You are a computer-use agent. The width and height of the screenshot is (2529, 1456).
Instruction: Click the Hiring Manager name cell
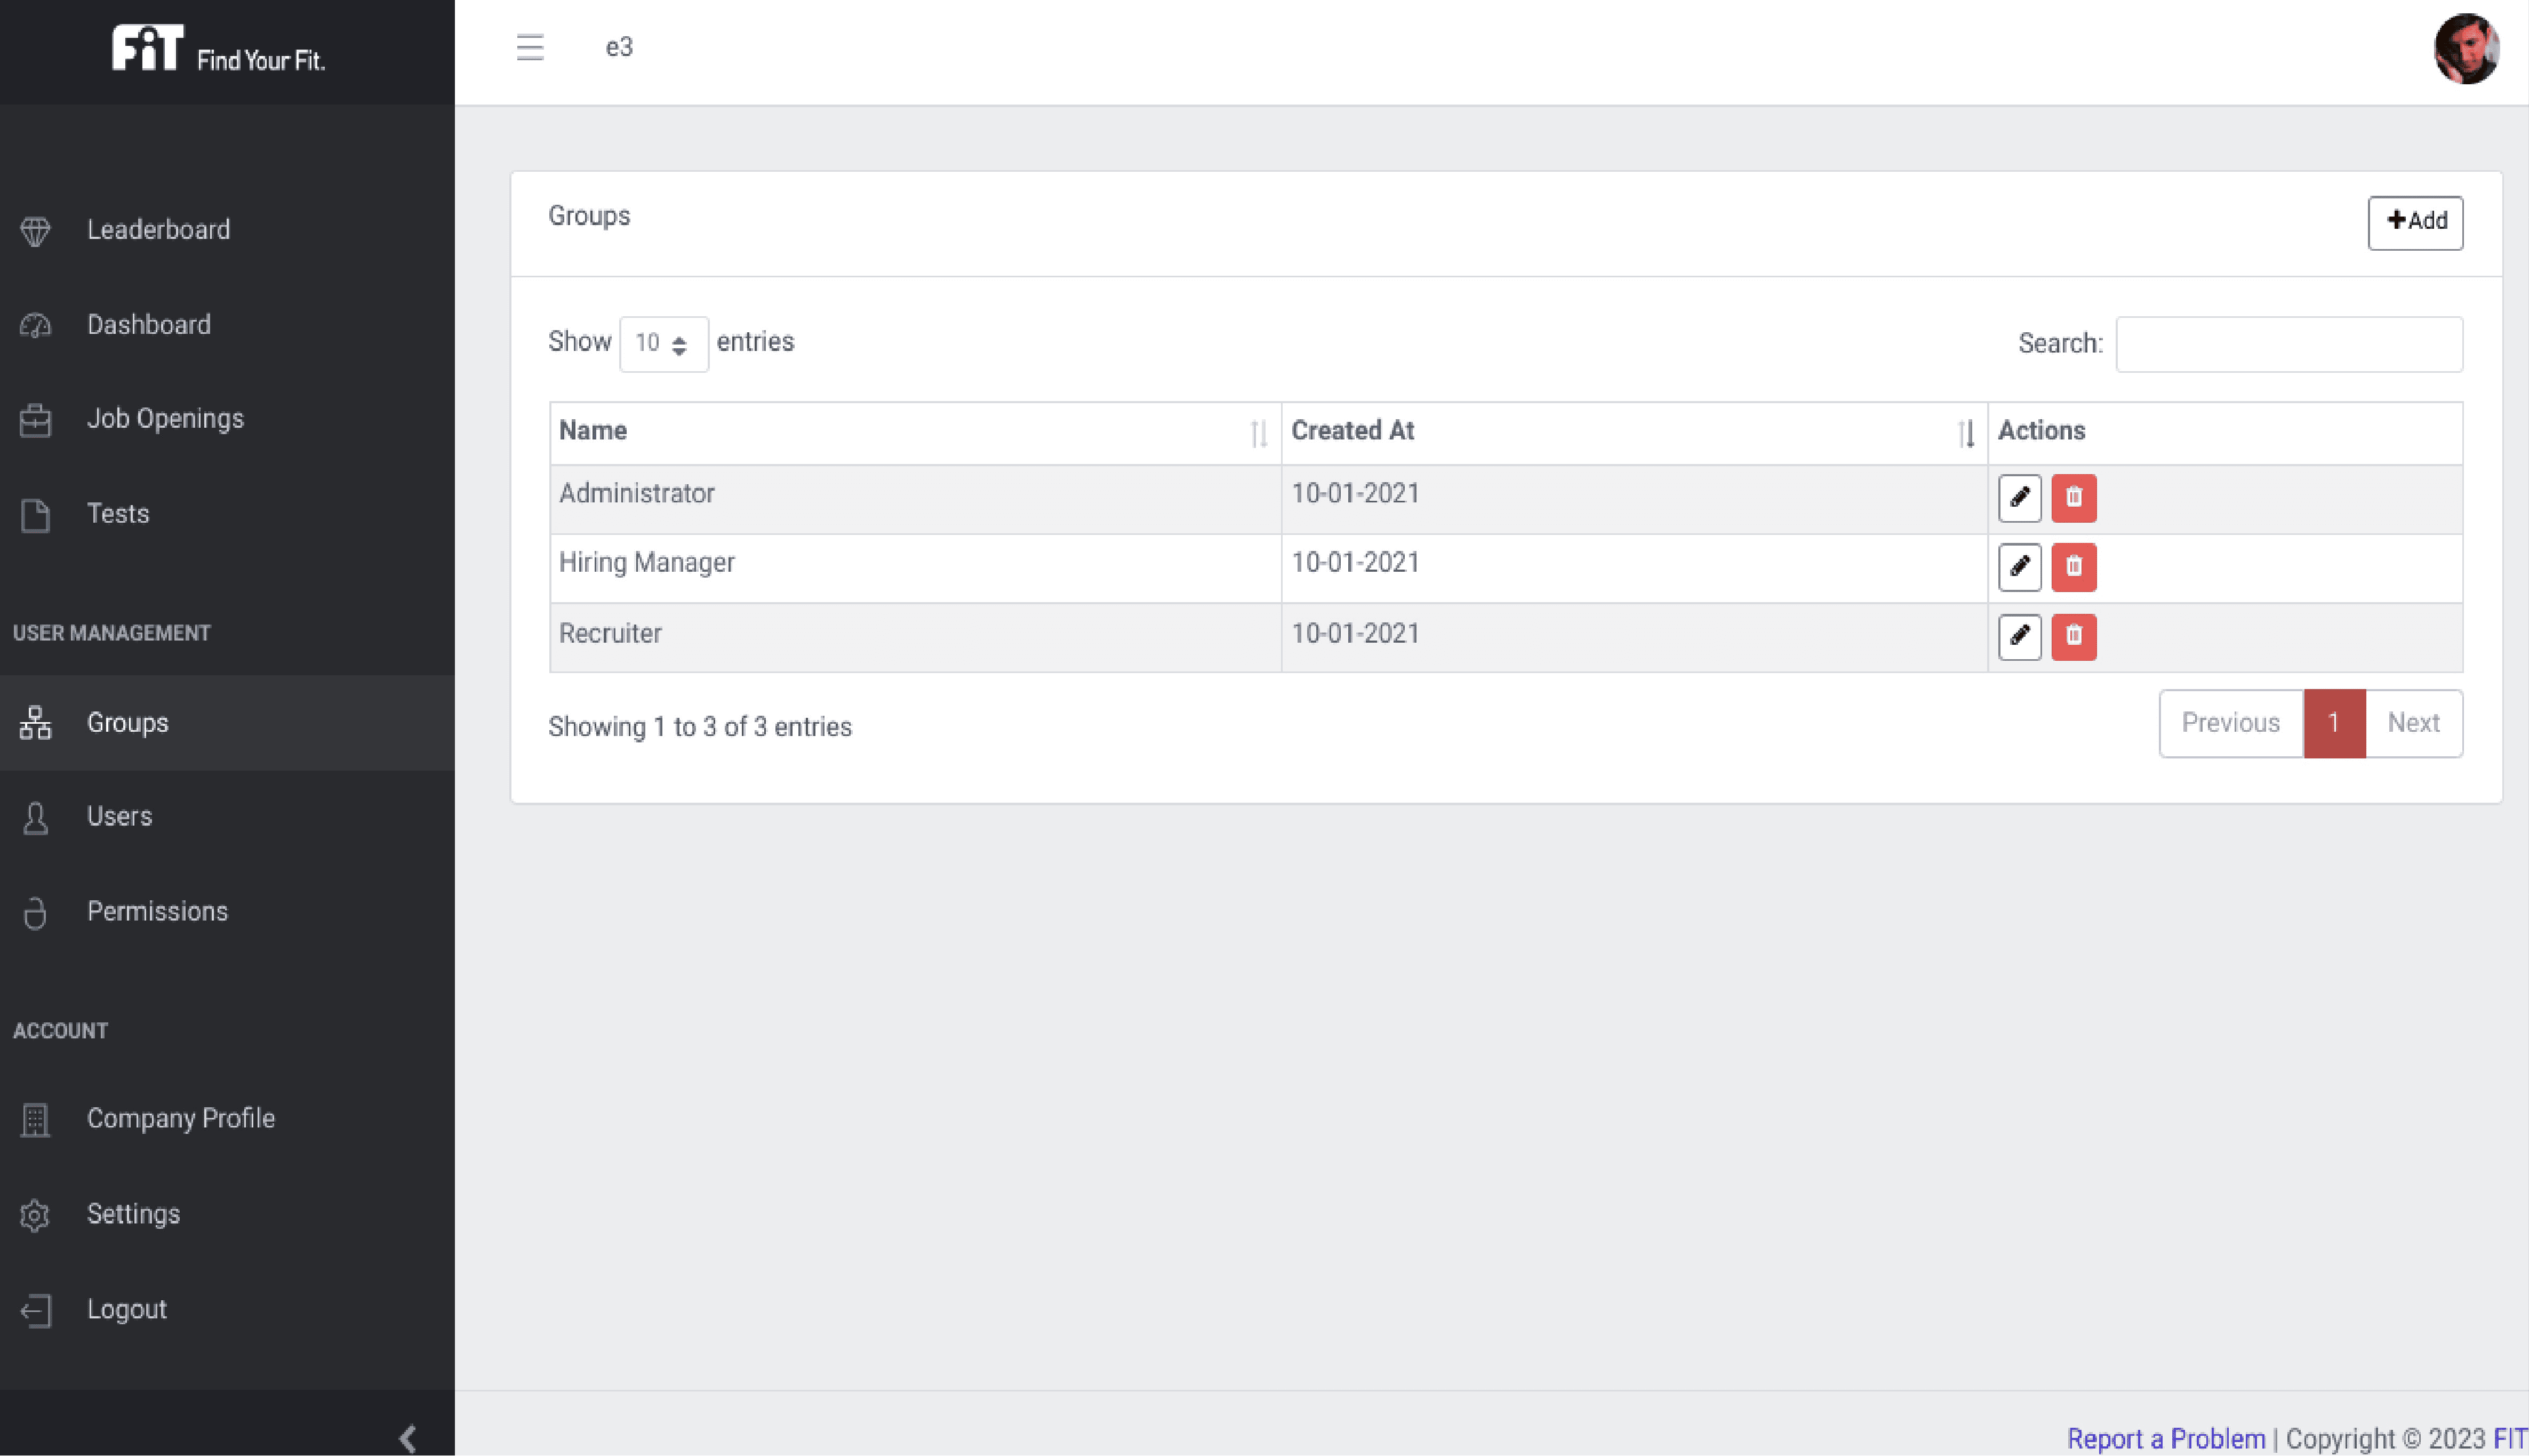915,568
